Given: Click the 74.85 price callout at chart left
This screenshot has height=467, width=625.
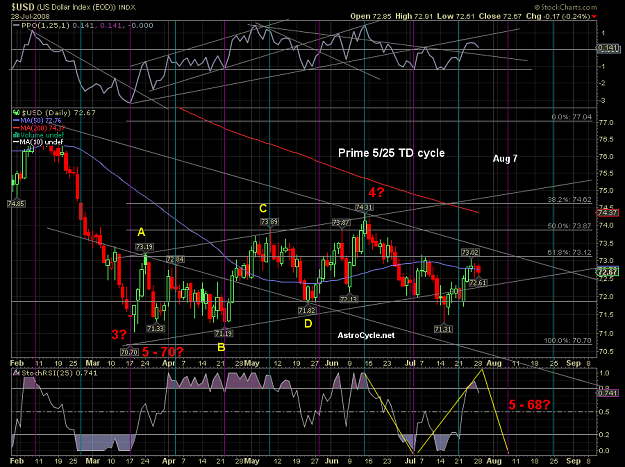Looking at the screenshot, I should pyautogui.click(x=16, y=204).
